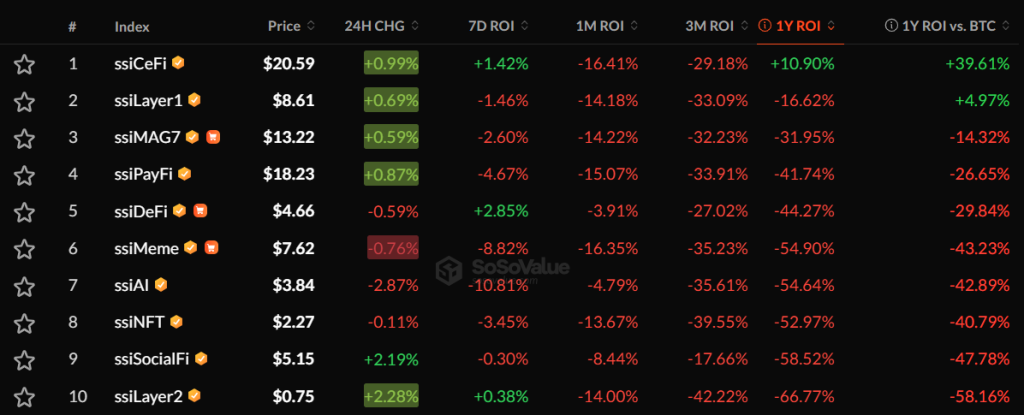1024x415 pixels.
Task: Open the ssiPayFi index link
Action: (144, 174)
